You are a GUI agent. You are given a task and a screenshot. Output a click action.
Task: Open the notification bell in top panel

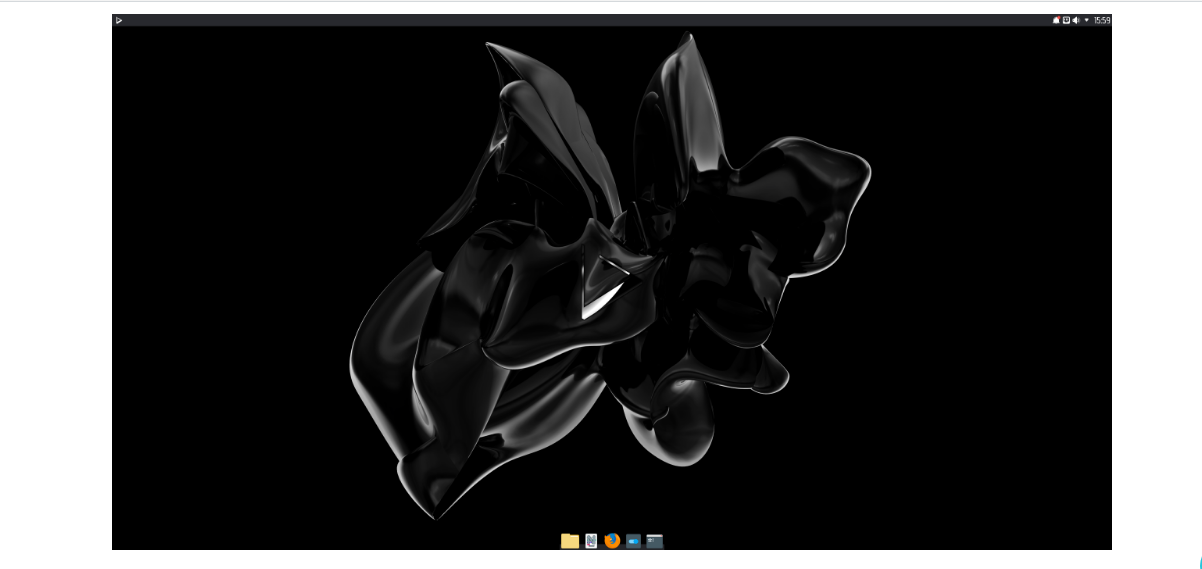[x=1056, y=20]
